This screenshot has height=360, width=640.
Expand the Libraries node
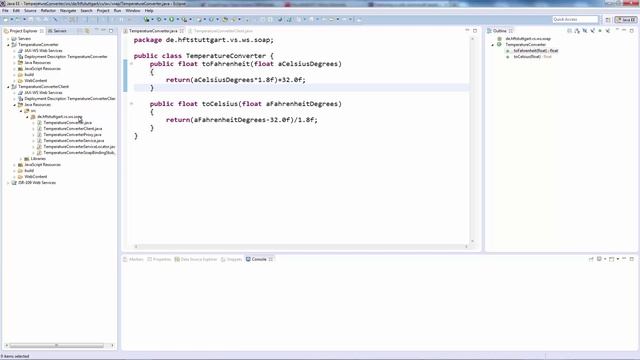(x=21, y=159)
